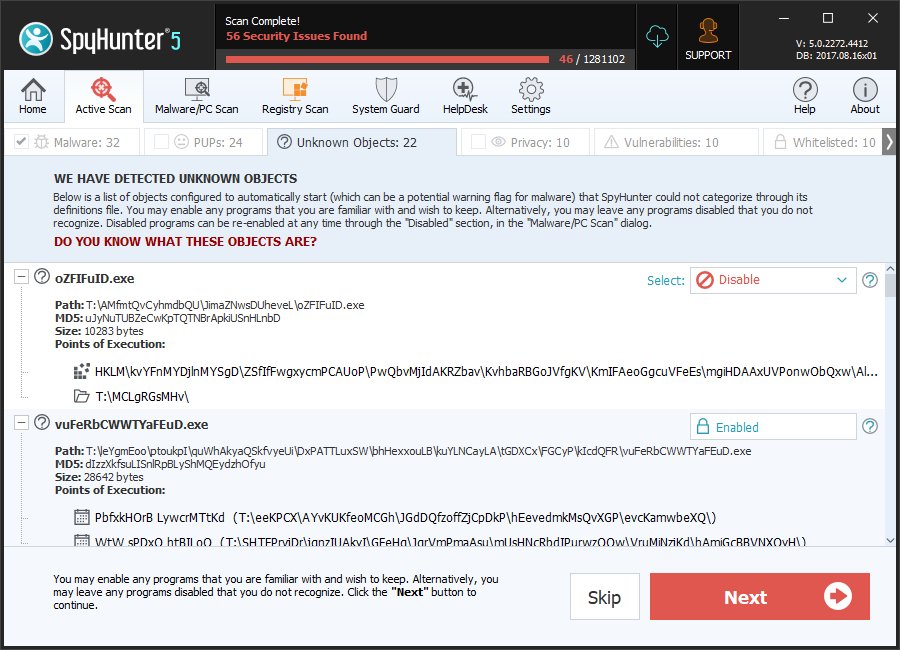
Task: Switch to the Privacy: 10 tab
Action: pos(525,142)
